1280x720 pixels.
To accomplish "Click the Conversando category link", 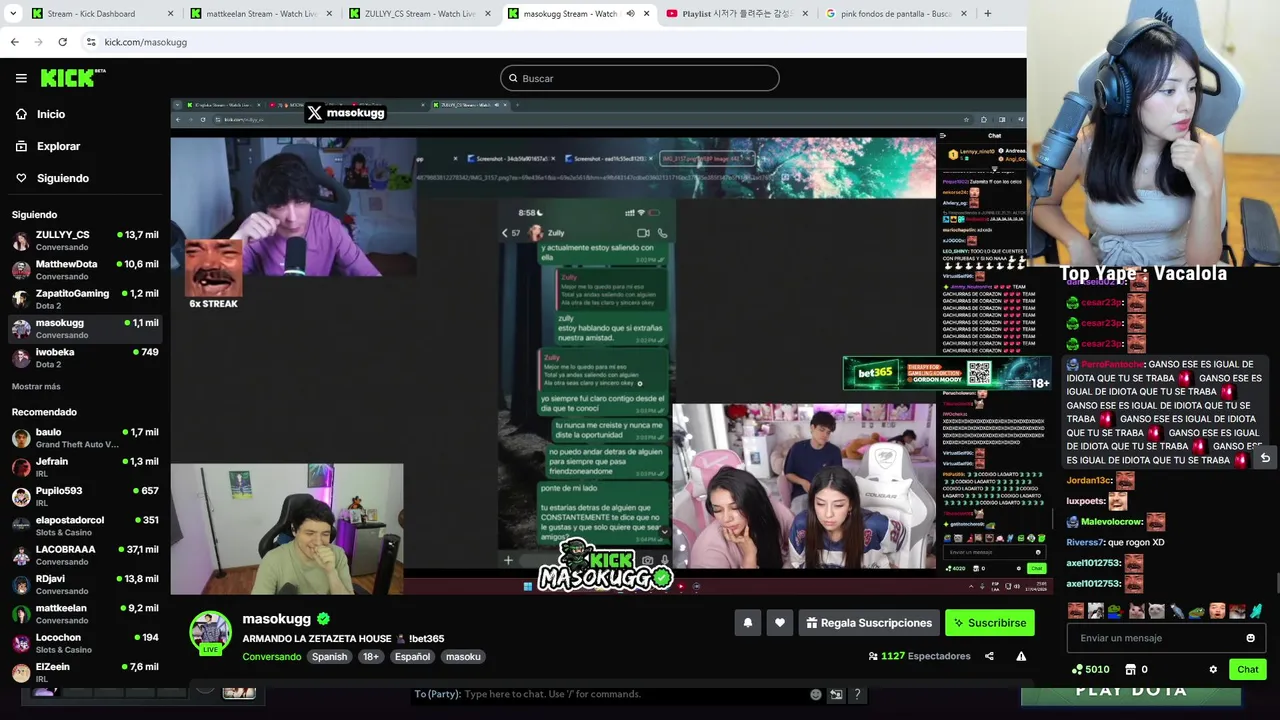I will coord(272,657).
